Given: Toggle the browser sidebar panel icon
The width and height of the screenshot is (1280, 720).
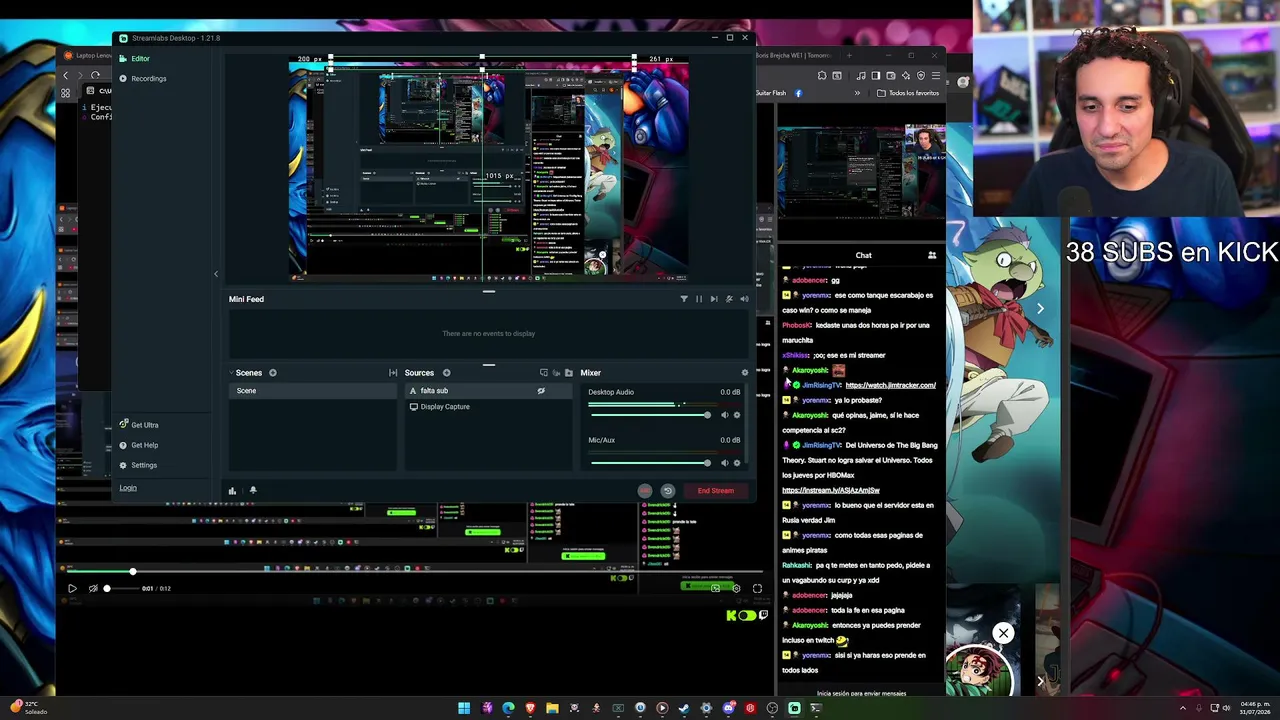Looking at the screenshot, I should (876, 75).
